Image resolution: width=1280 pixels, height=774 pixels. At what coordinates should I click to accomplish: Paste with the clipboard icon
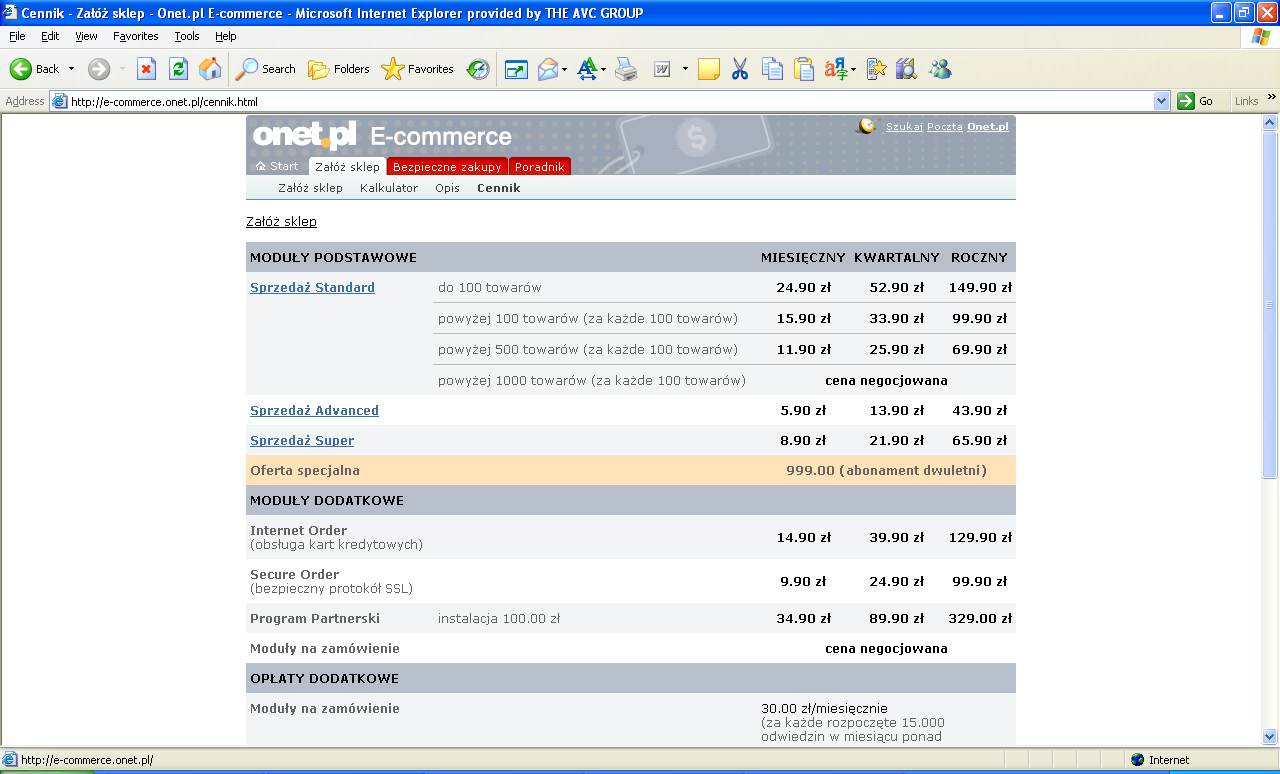[x=804, y=69]
